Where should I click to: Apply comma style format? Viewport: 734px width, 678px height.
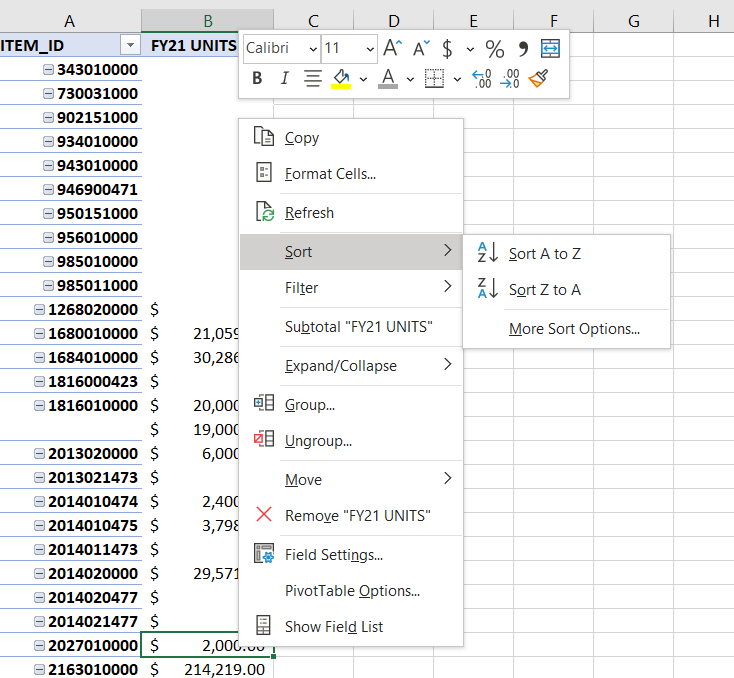click(523, 48)
